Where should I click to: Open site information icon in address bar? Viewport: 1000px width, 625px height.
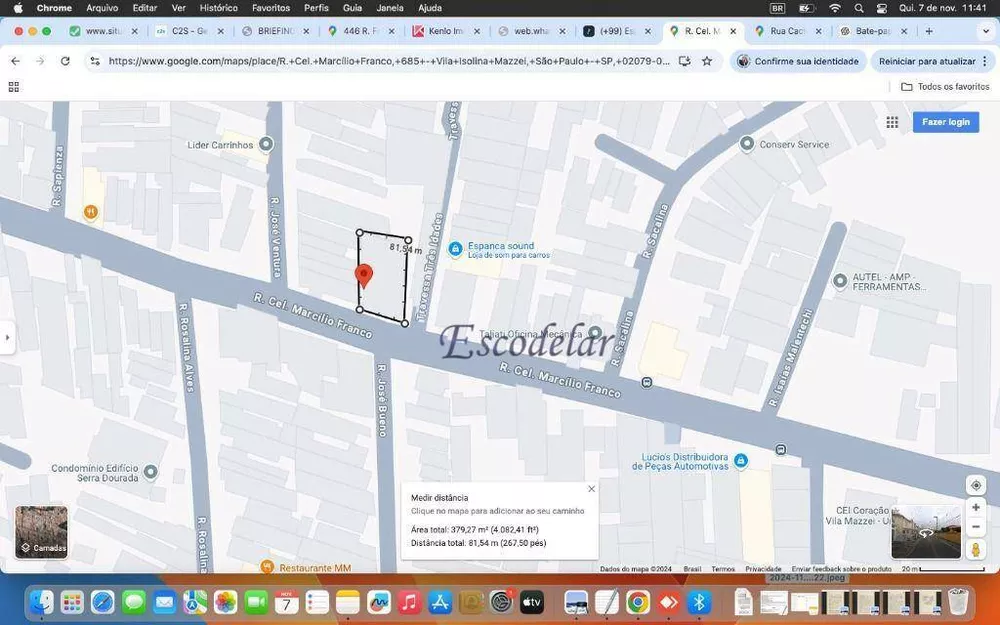tap(95, 61)
